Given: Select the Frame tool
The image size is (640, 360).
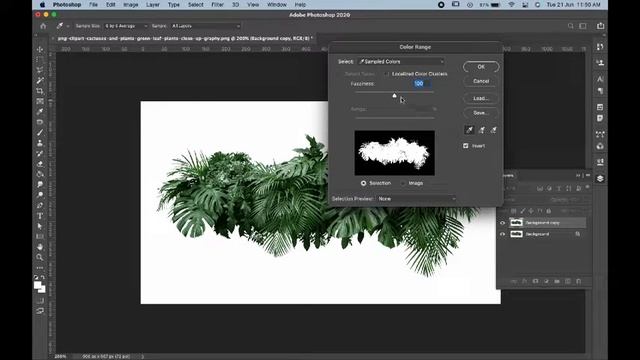Looking at the screenshot, I should point(40,101).
